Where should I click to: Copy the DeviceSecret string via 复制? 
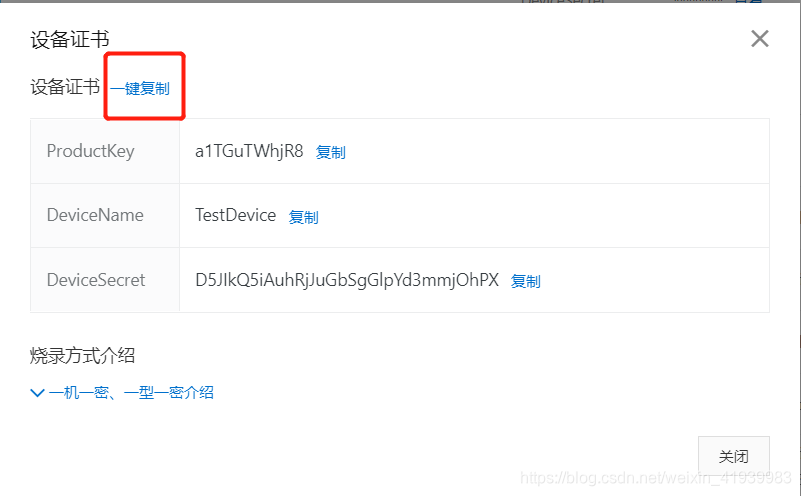[x=526, y=281]
